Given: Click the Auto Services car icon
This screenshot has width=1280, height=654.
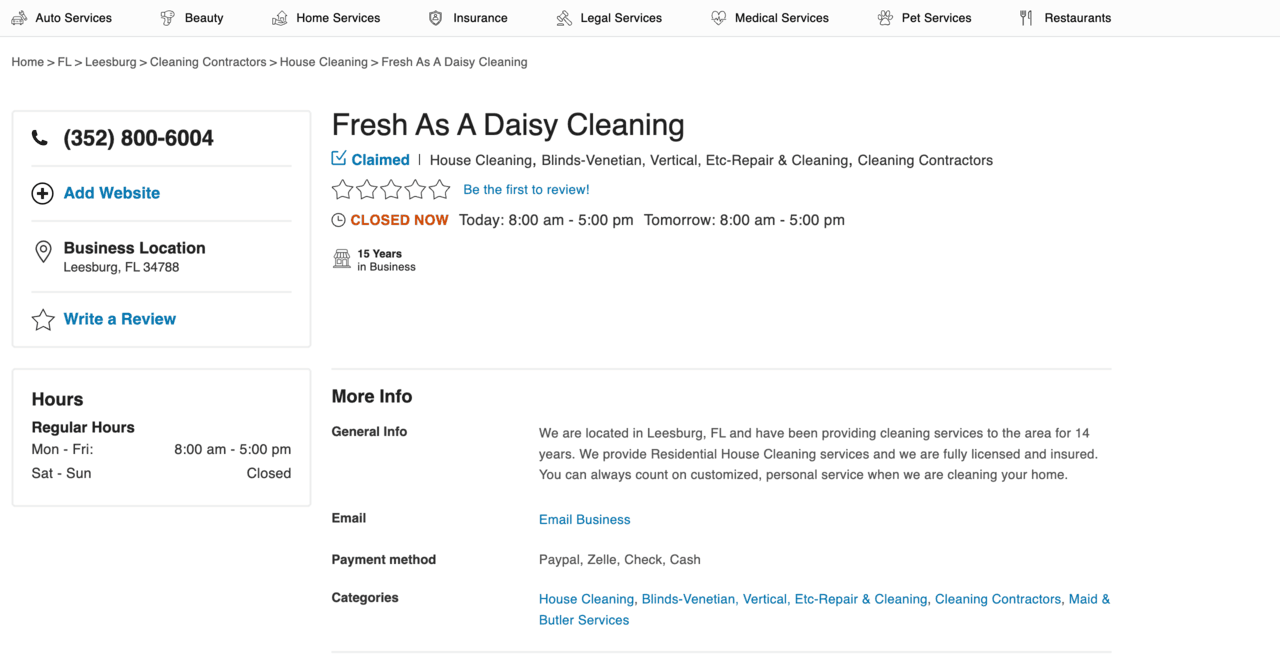Looking at the screenshot, I should point(19,18).
